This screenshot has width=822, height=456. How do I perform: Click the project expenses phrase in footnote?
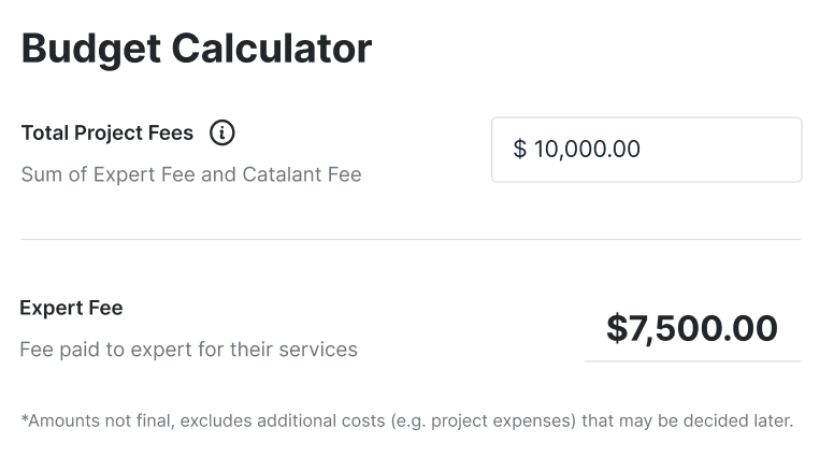coord(503,421)
